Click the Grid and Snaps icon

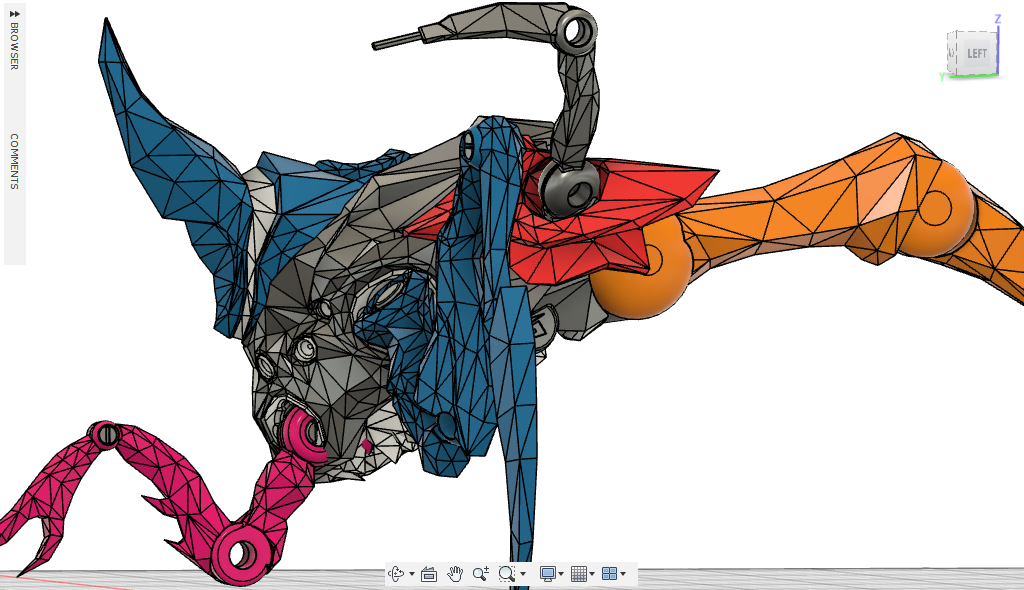coord(578,573)
